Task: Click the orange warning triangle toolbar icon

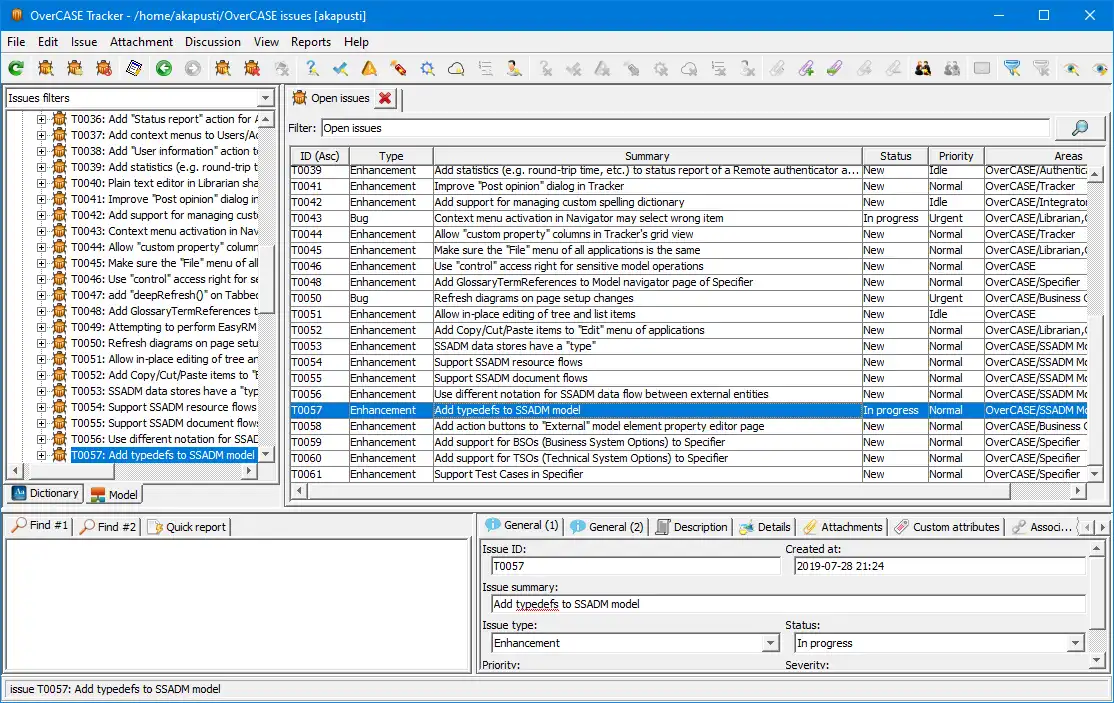Action: click(x=369, y=69)
